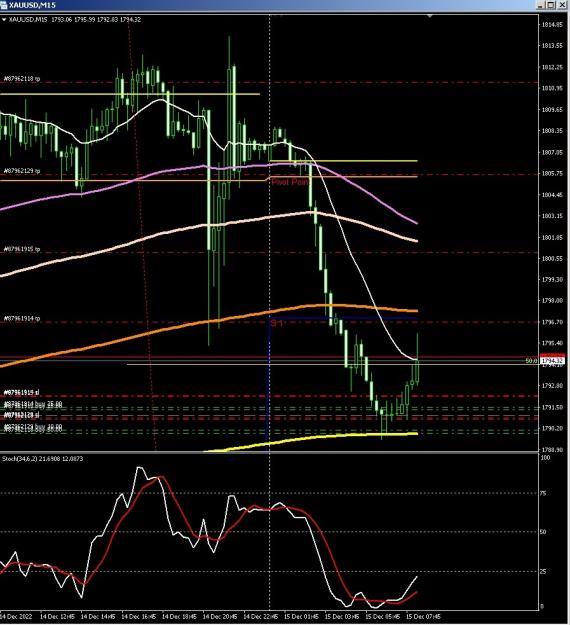Viewport: 570px width, 625px height.
Task: Click the 1807.05 price scale value
Action: [x=552, y=152]
